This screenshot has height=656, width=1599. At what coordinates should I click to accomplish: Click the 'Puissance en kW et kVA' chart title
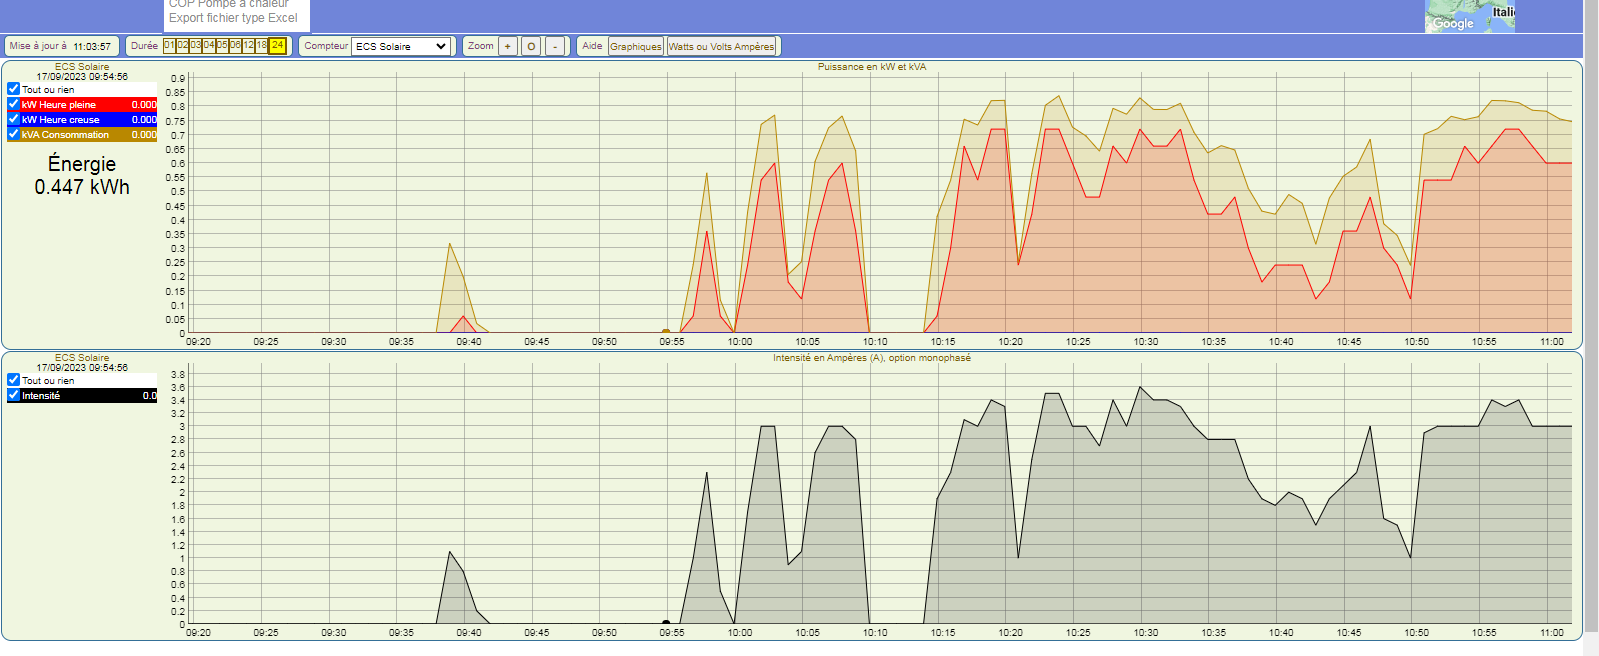pyautogui.click(x=872, y=67)
